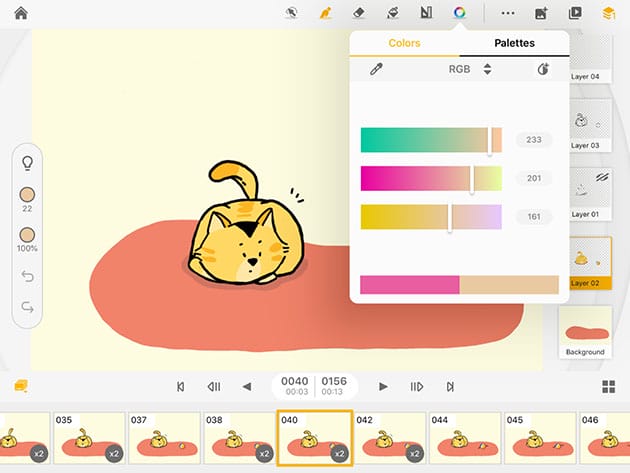This screenshot has height=473, width=630.
Task: Click the pink previous color swatch
Action: coord(409,285)
